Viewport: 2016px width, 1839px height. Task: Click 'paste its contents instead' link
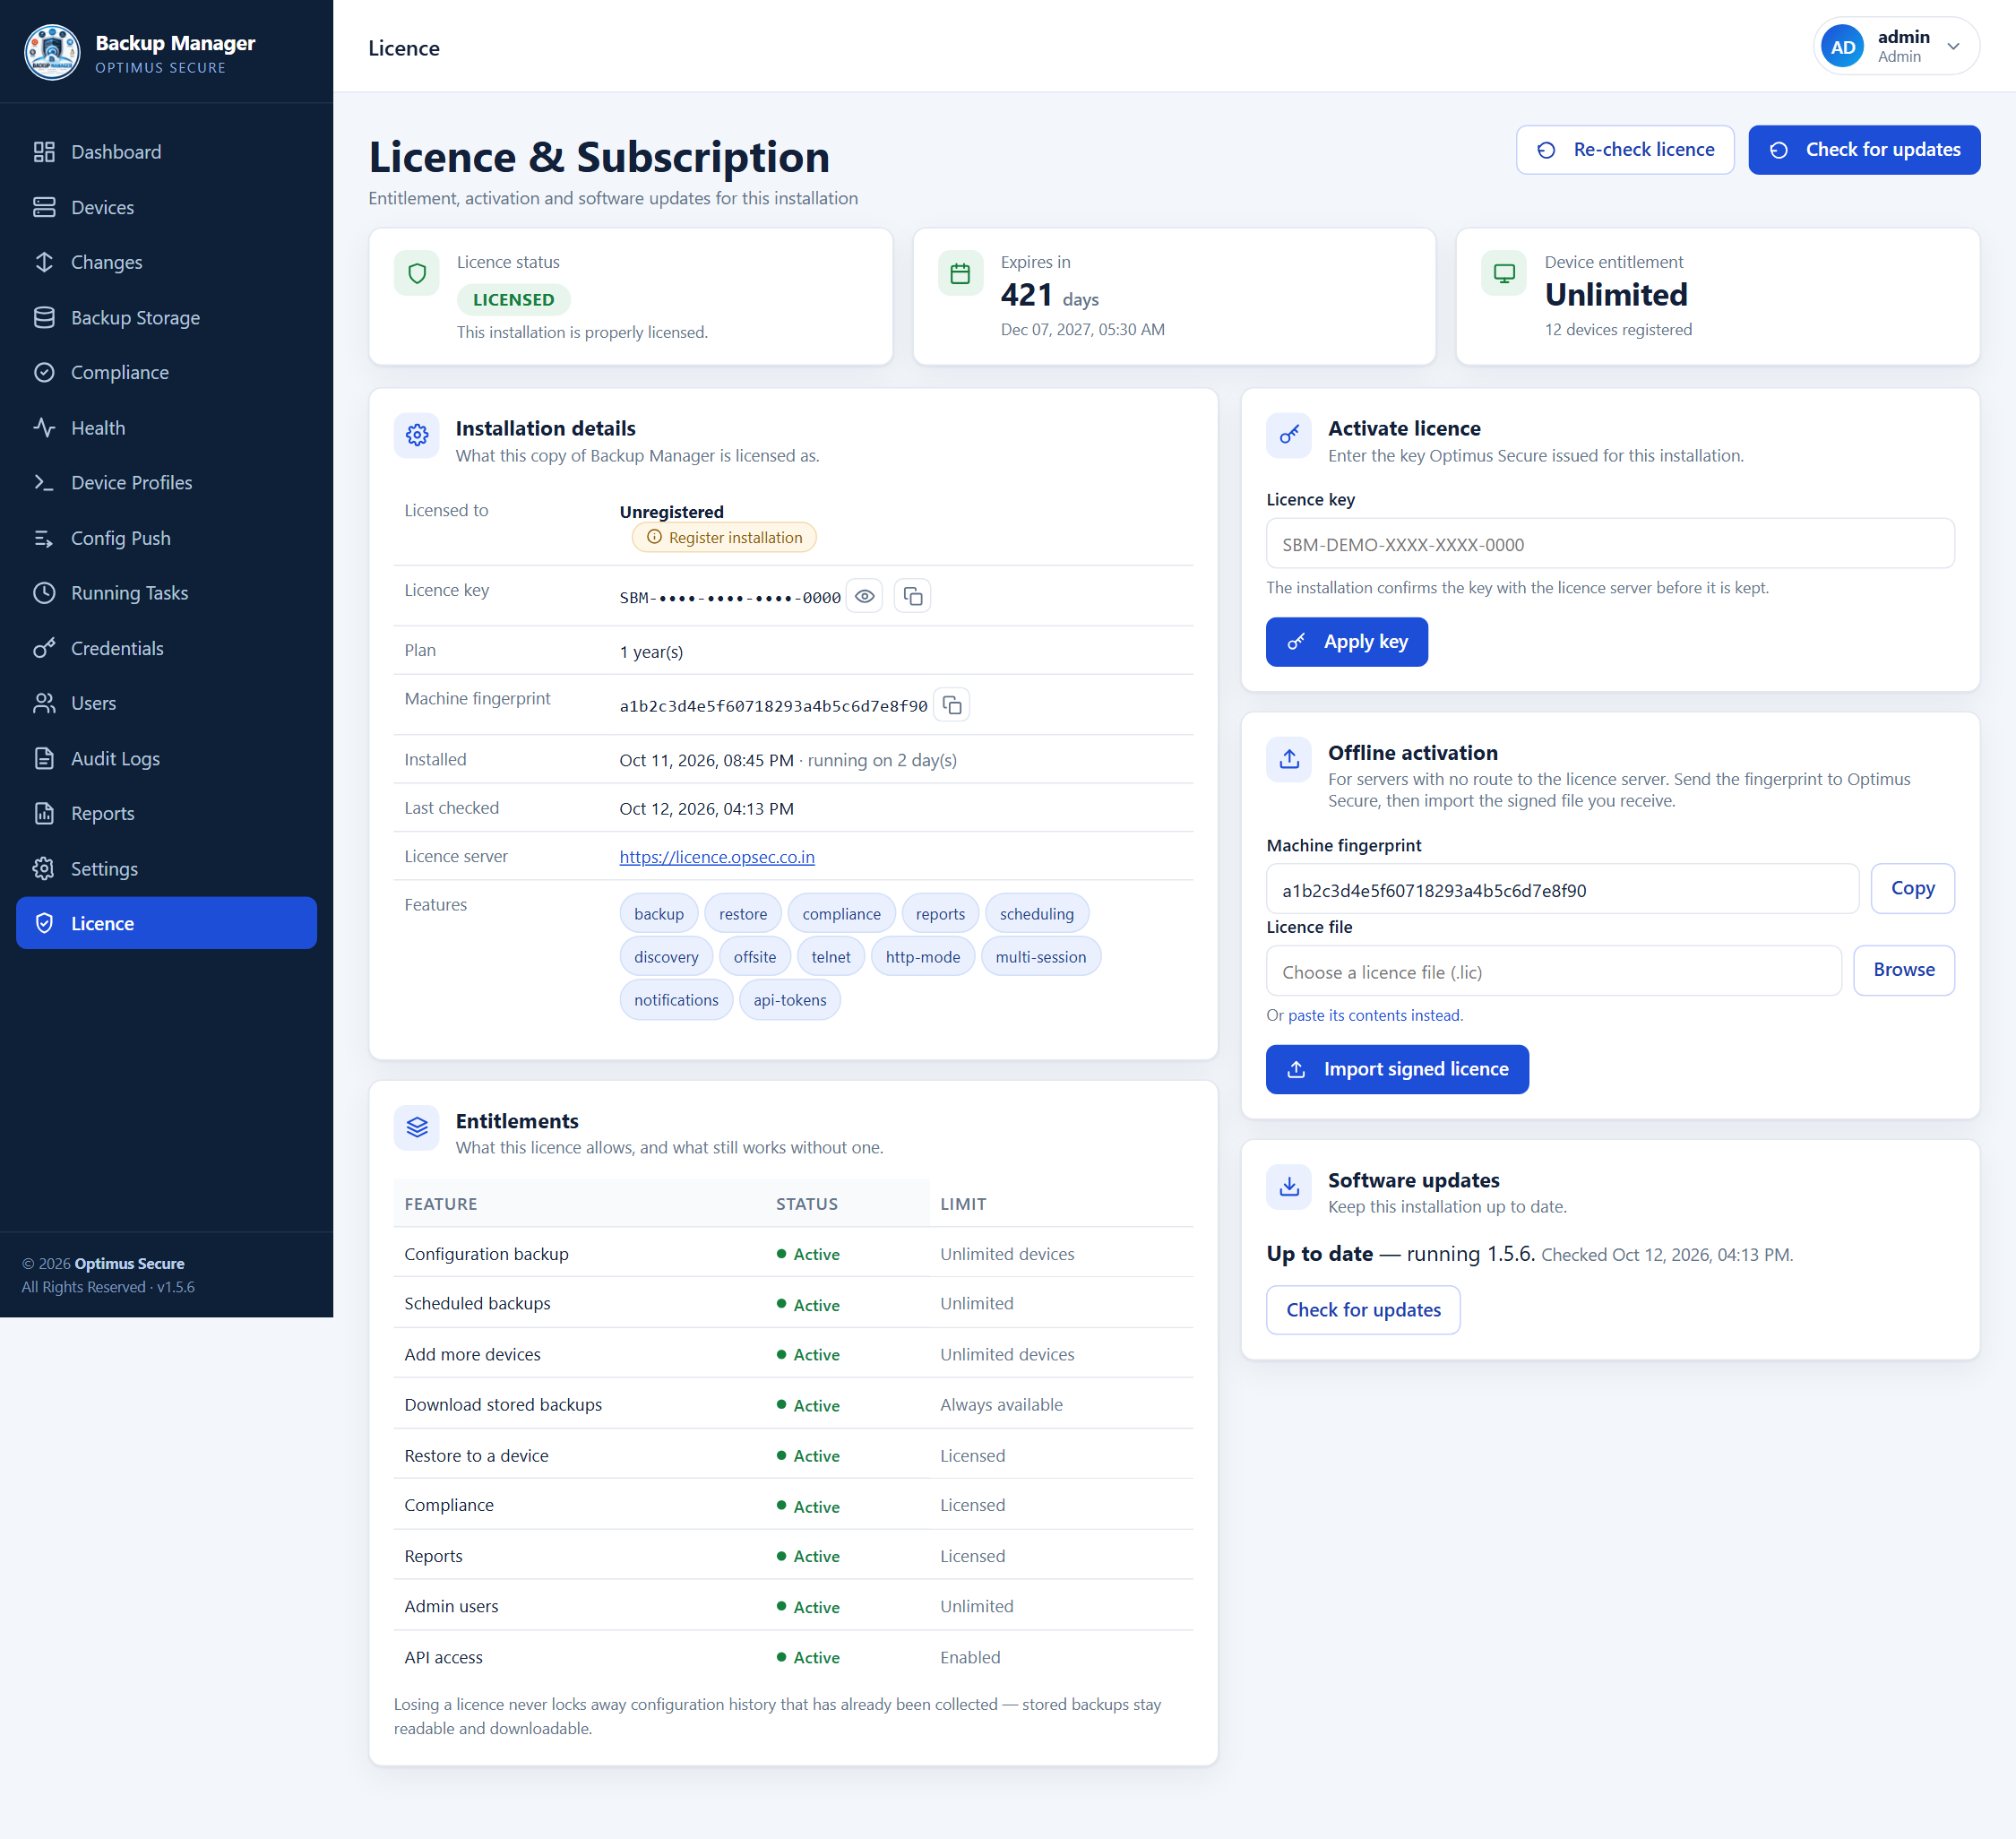(1375, 1015)
